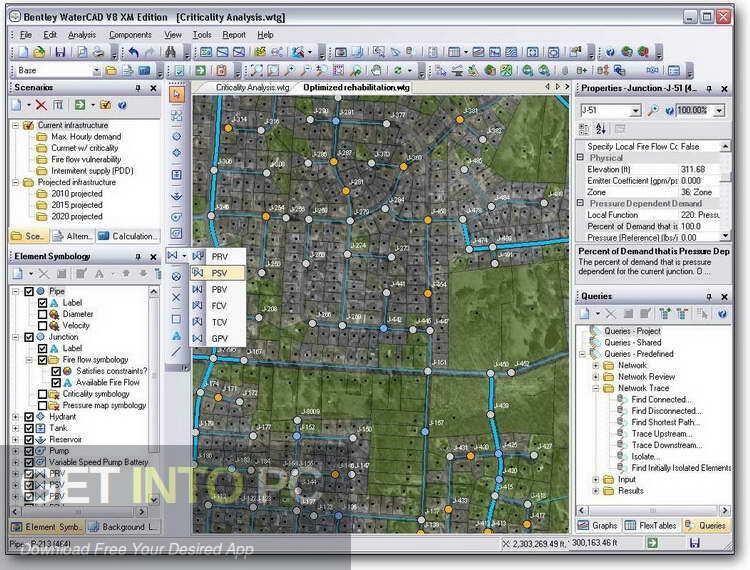Select Trace Downstream query

[667, 445]
